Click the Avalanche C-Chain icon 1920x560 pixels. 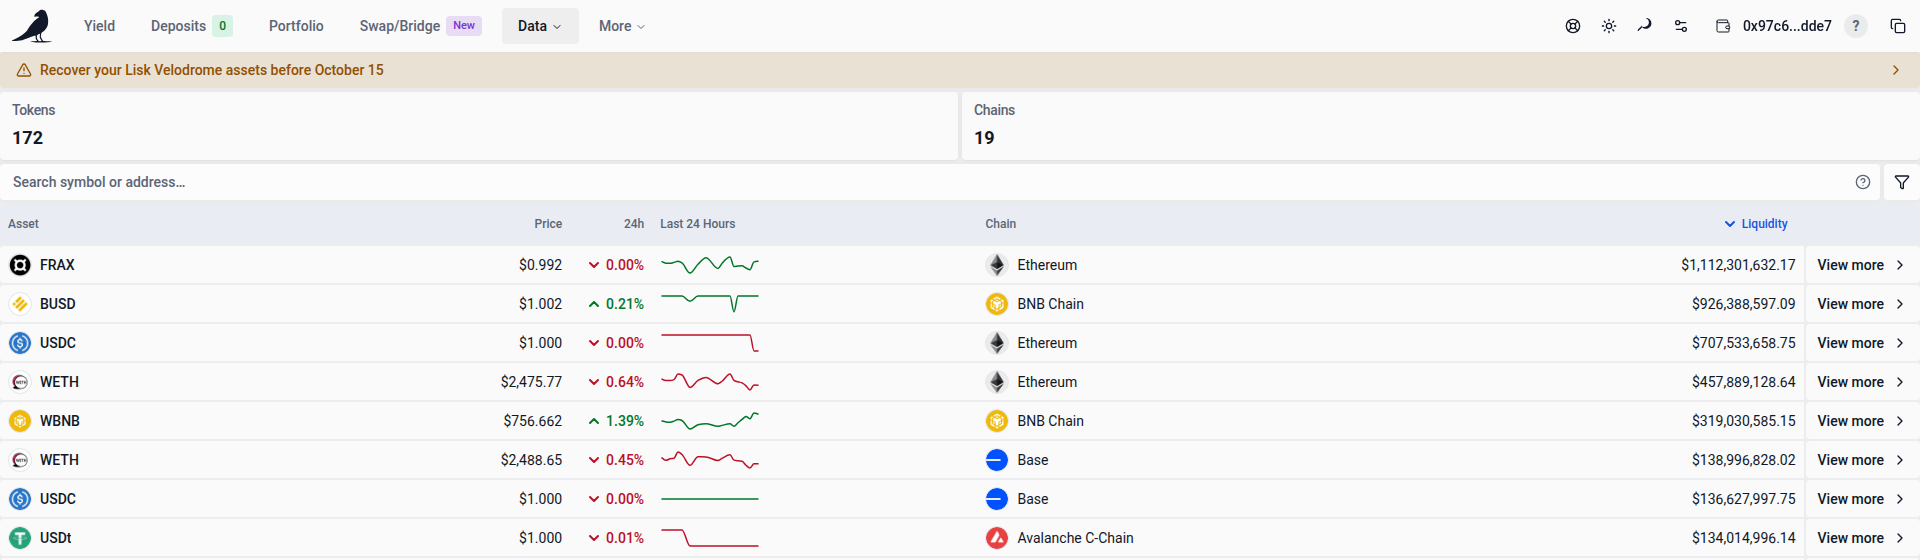[x=997, y=538]
